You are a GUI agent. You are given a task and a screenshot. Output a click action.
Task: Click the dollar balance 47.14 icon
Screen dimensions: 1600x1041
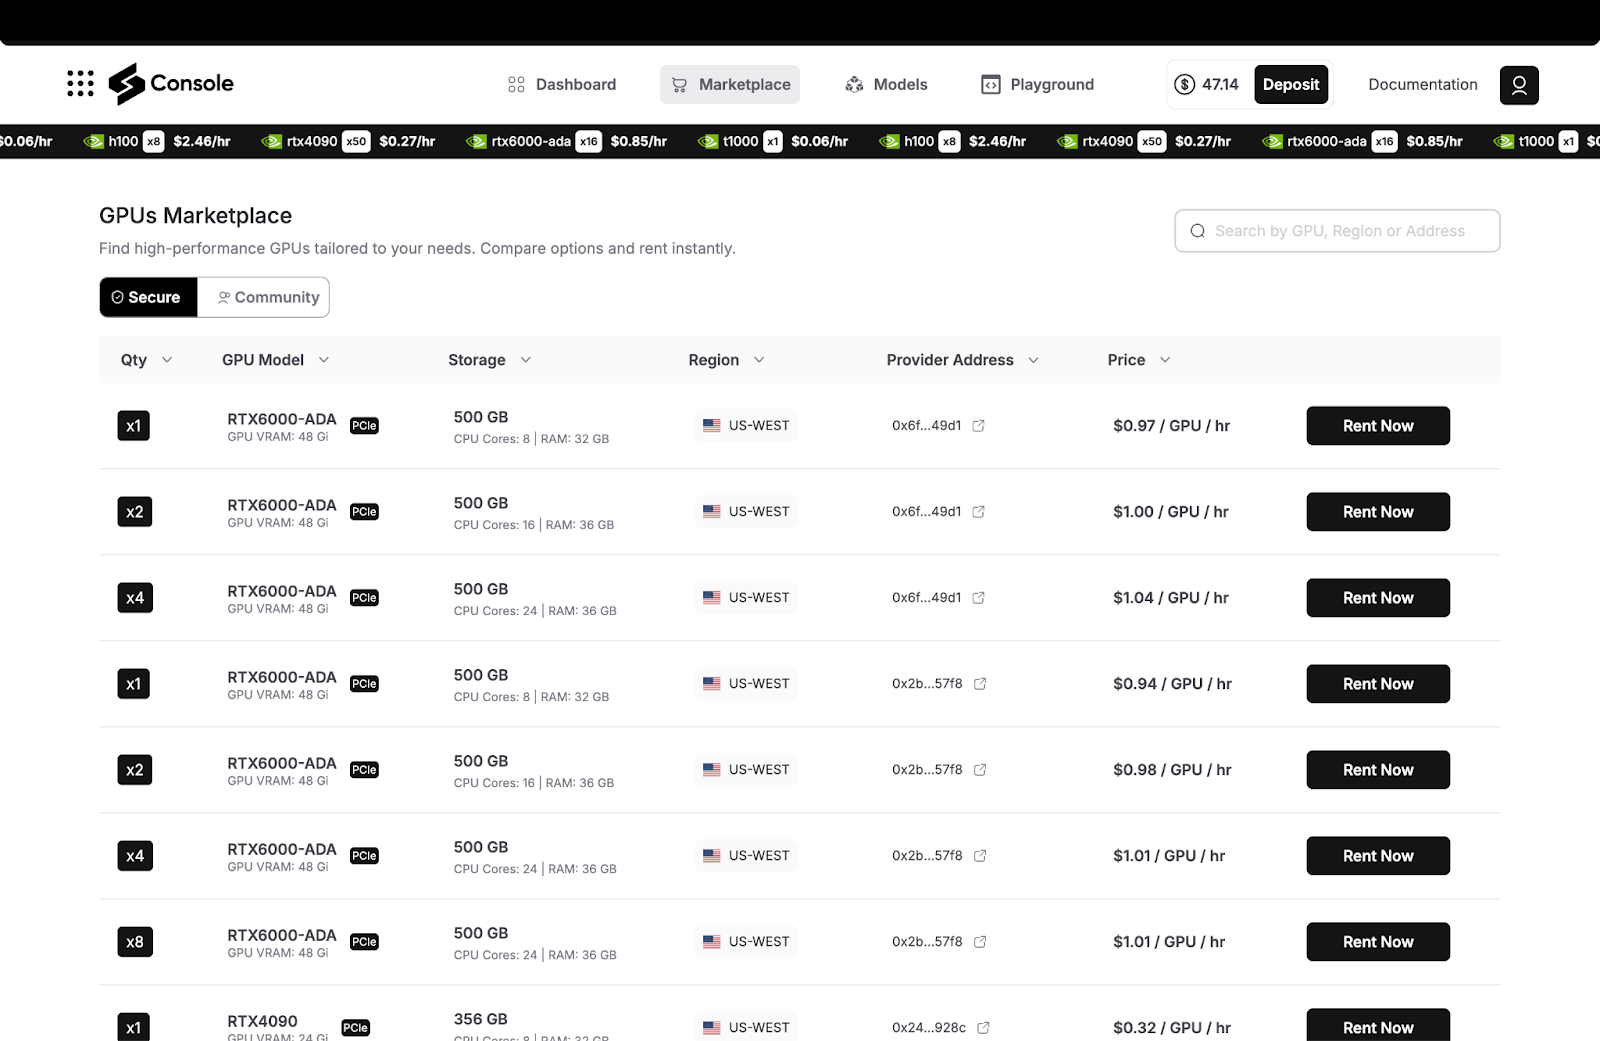pyautogui.click(x=1184, y=85)
